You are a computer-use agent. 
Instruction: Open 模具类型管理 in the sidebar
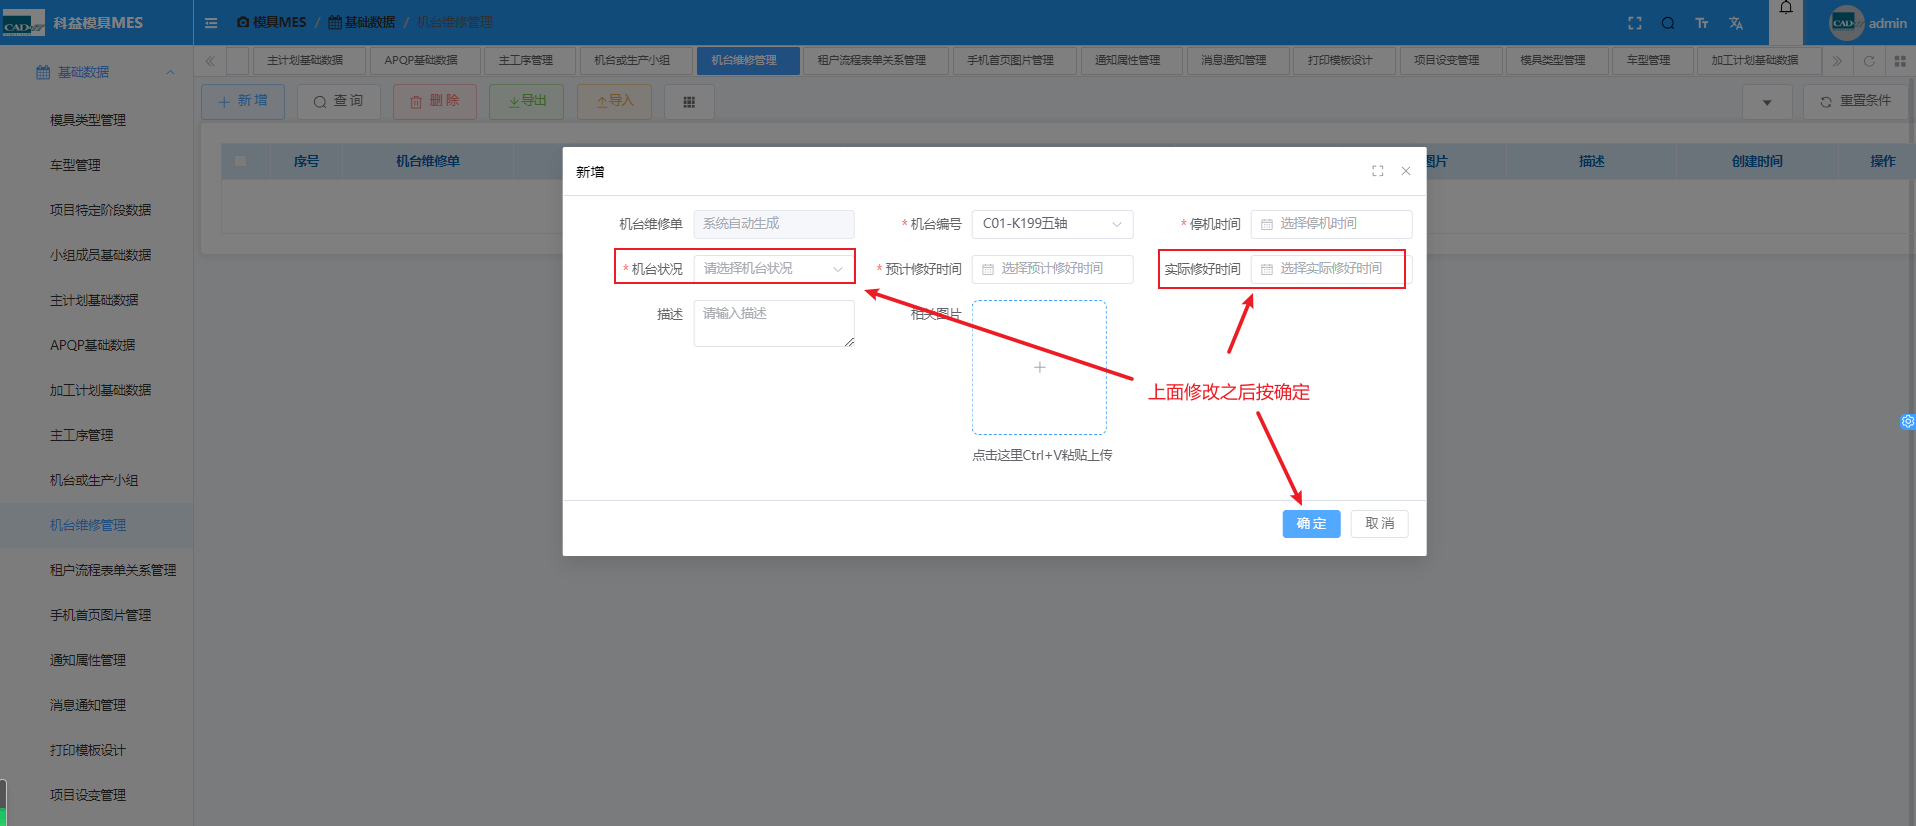click(97, 120)
